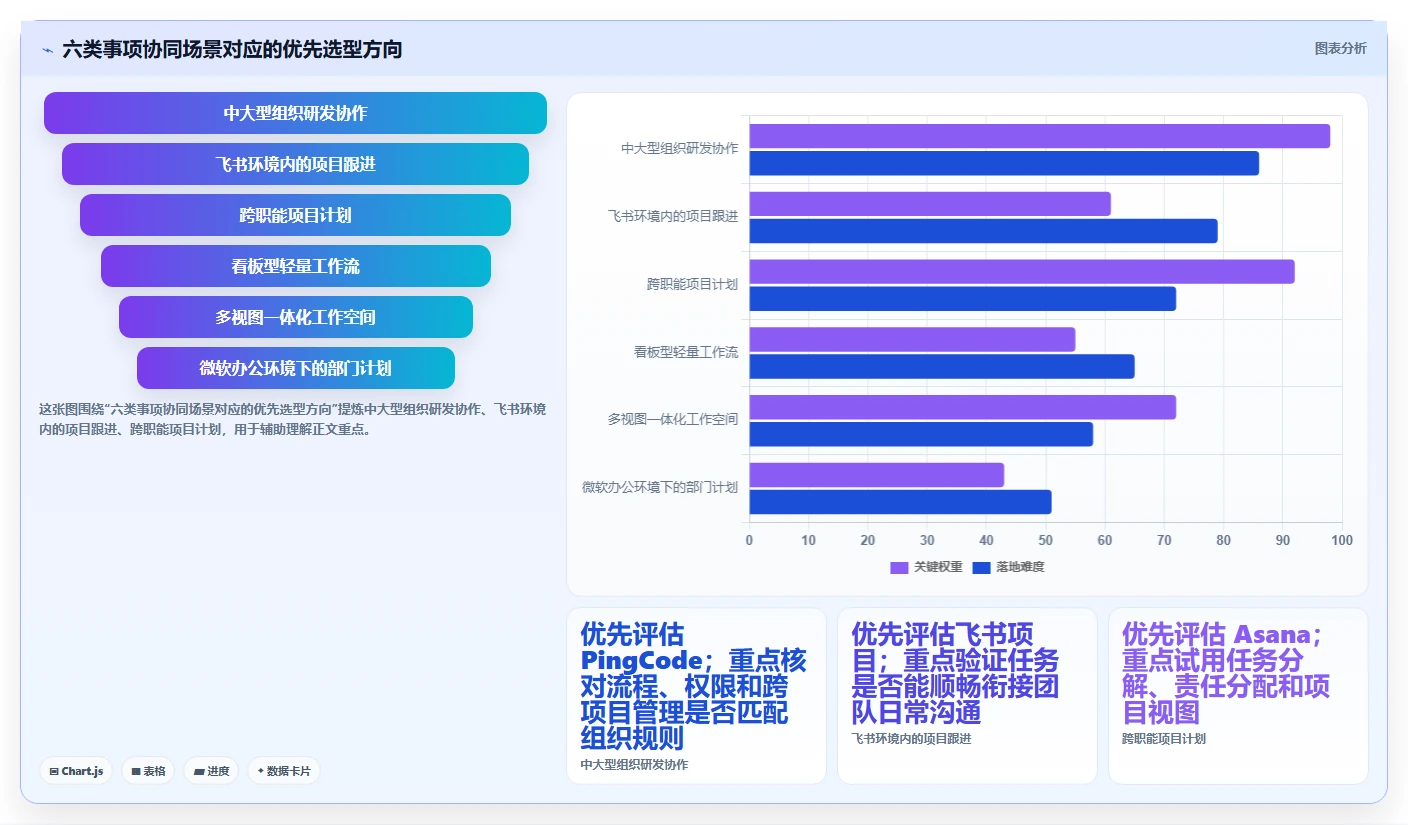
Task: Toggle the 关键权重 legend entry
Action: (926, 567)
